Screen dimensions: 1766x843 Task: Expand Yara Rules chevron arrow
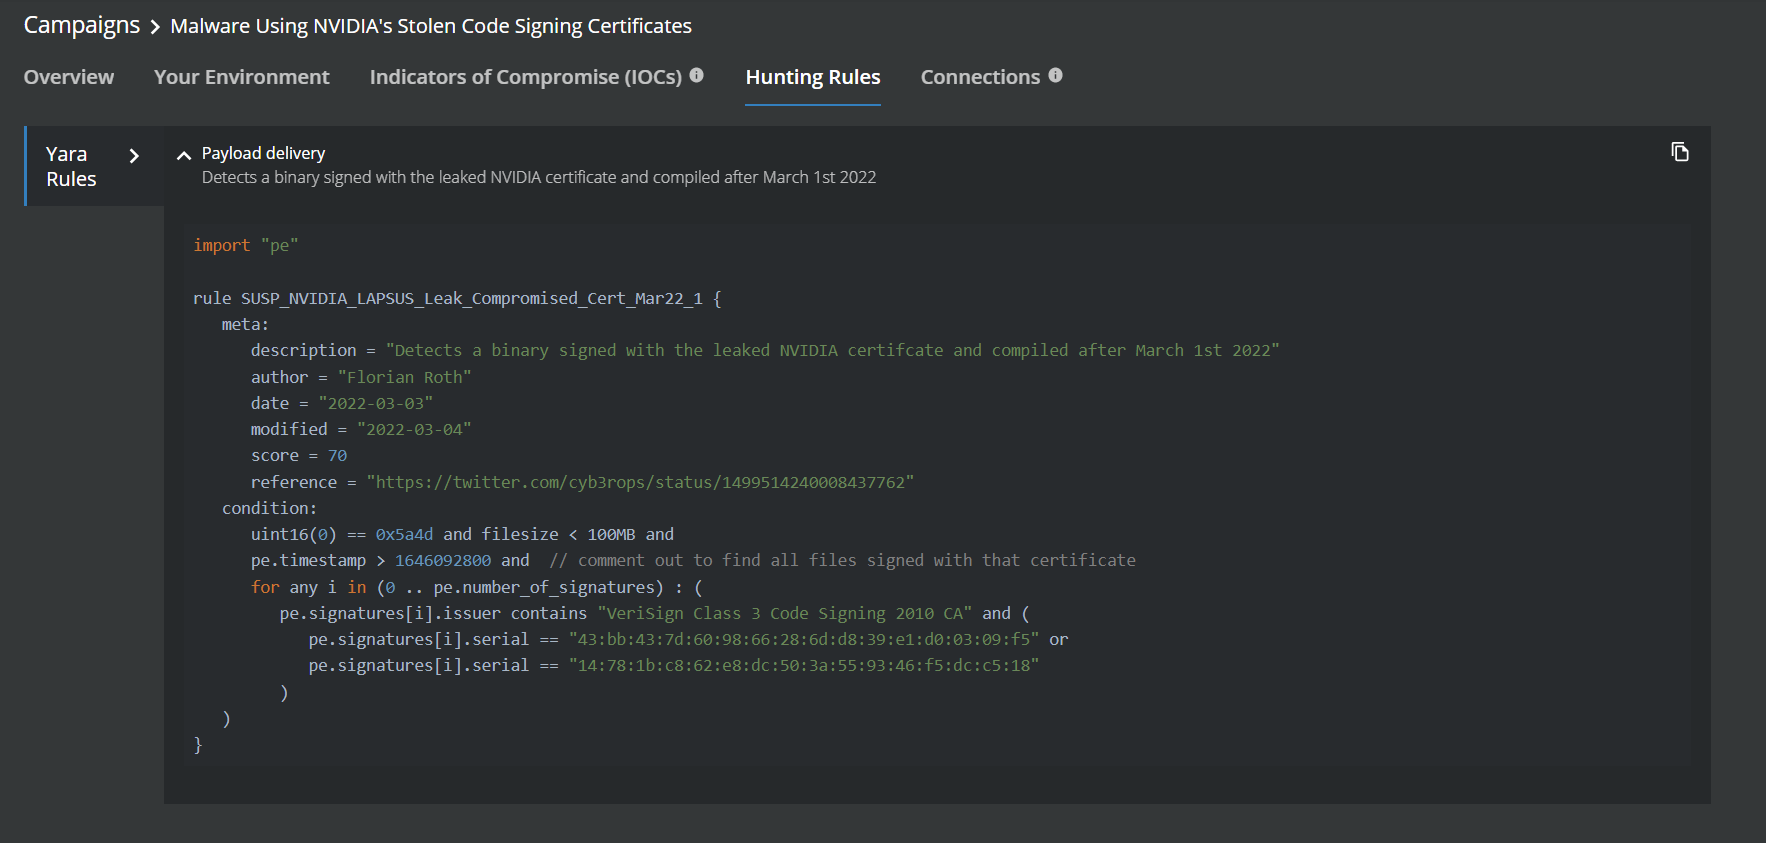(x=134, y=156)
